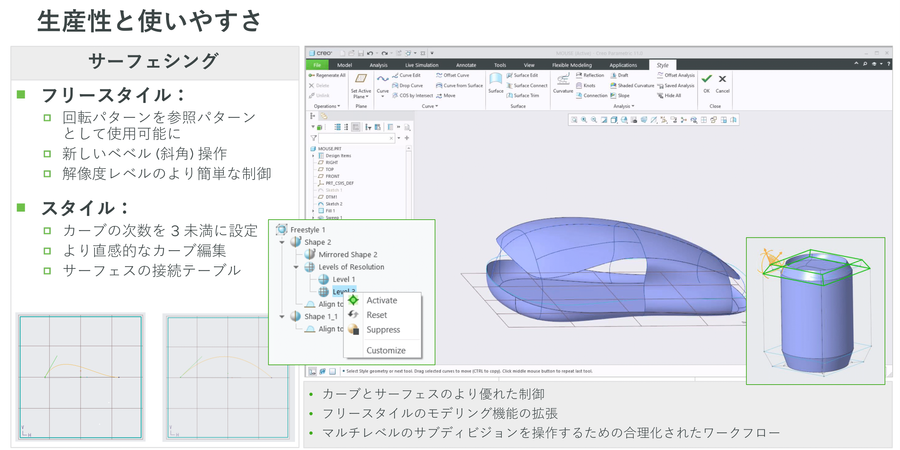Select the Surface tool in the ribbon
900x450 pixels.
click(495, 81)
